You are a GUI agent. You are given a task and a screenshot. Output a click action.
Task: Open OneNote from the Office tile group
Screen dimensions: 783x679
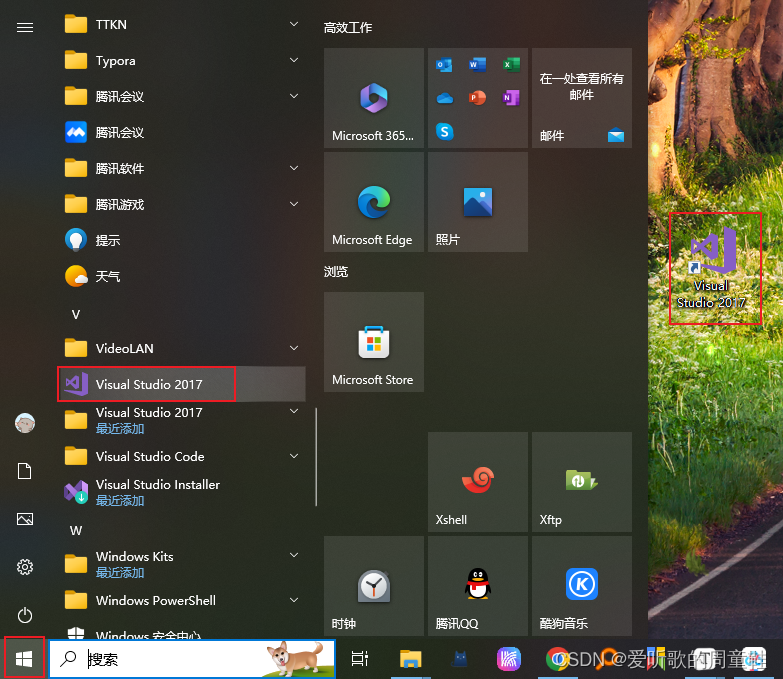point(511,97)
